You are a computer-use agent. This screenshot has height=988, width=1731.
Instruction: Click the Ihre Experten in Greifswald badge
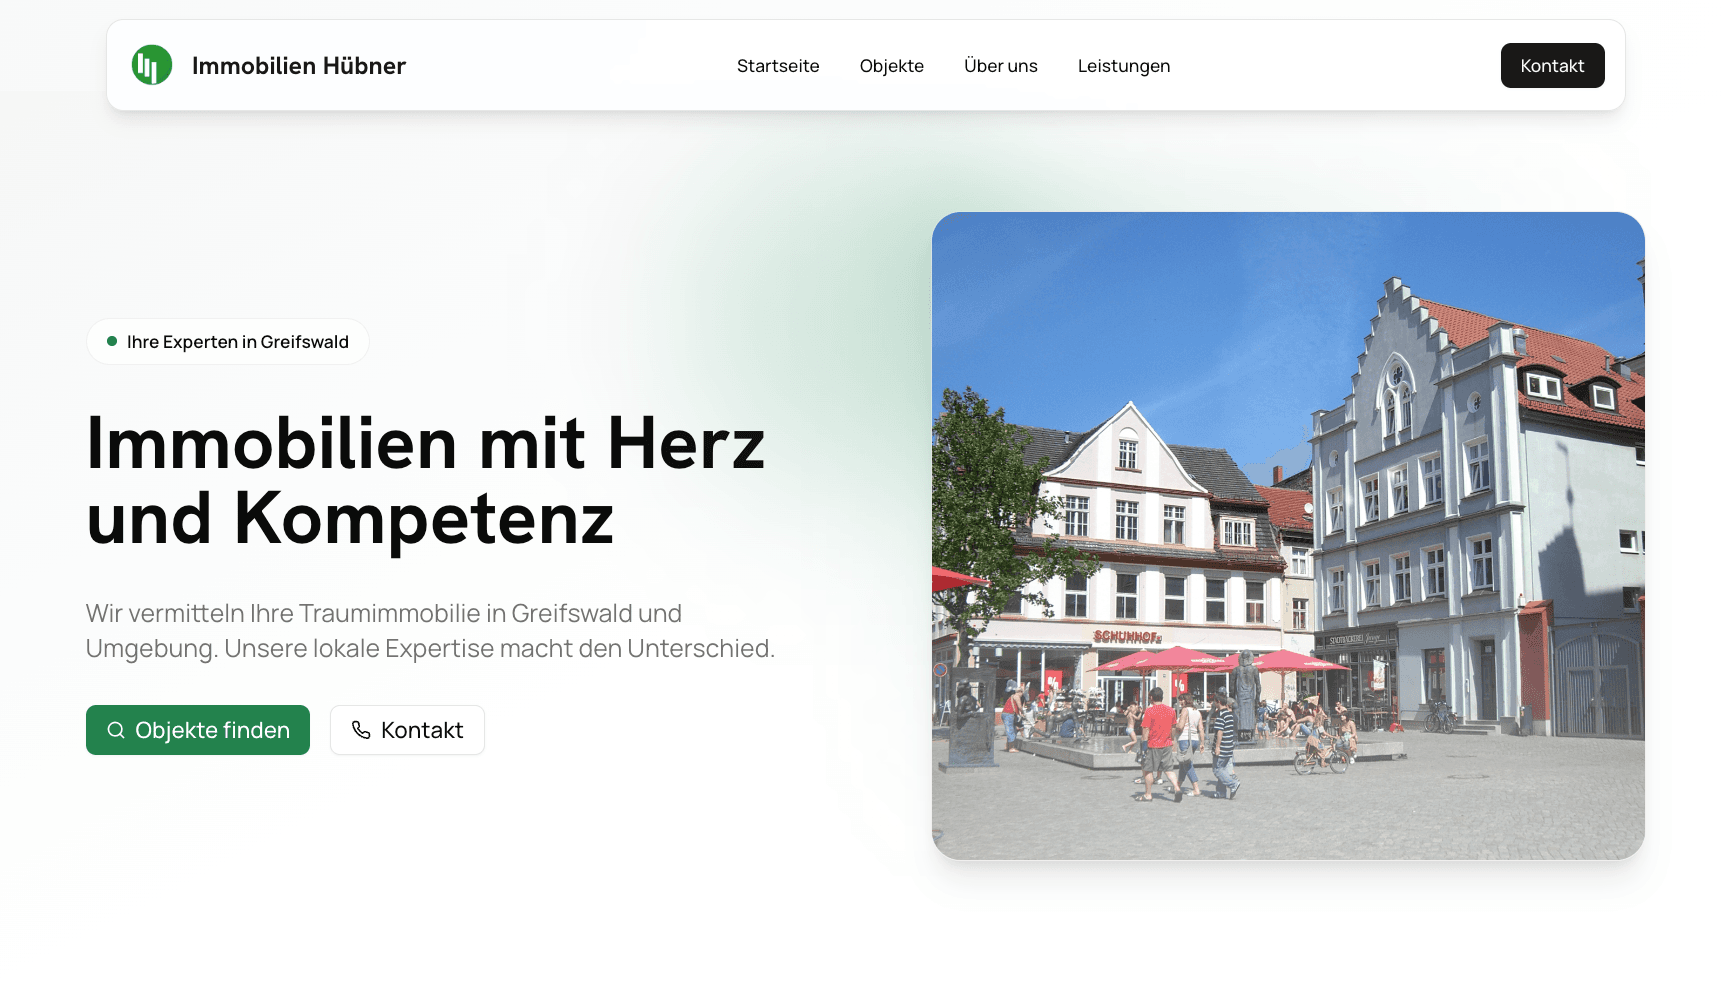(x=228, y=341)
